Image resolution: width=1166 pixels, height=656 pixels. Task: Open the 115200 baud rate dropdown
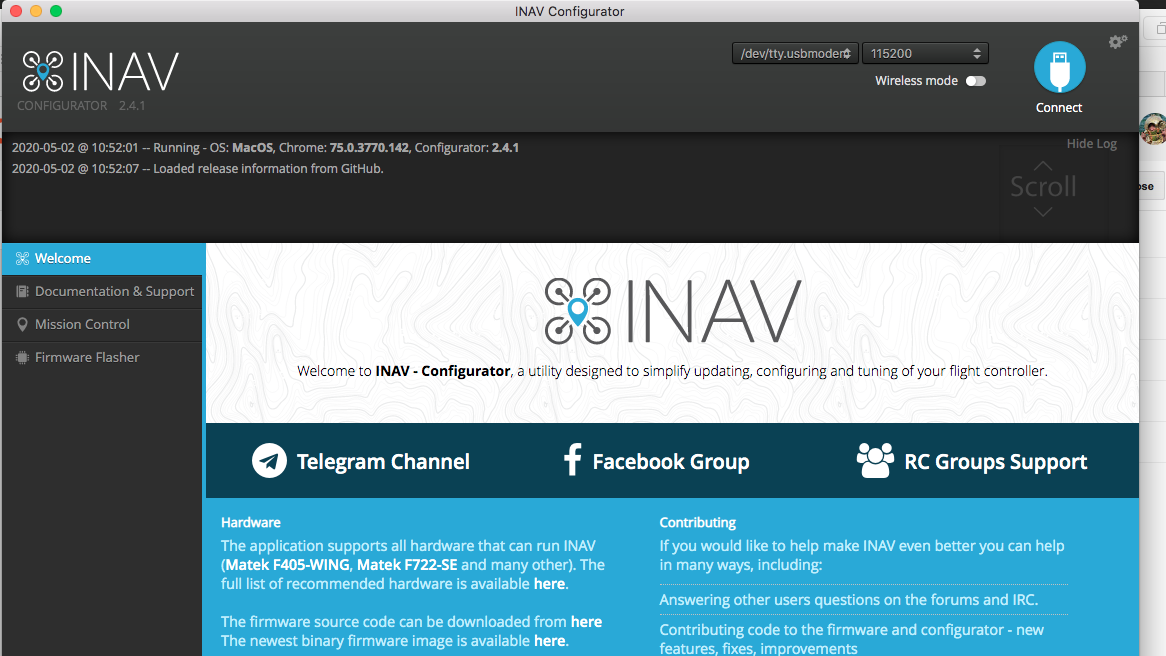(x=925, y=54)
